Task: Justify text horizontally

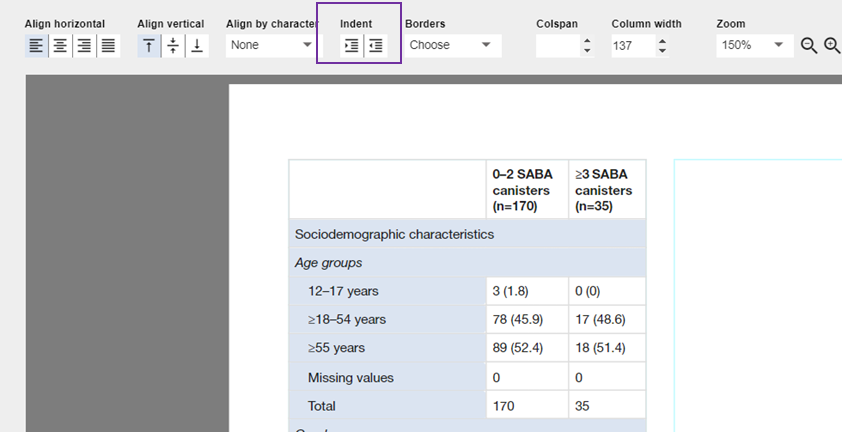Action: [109, 46]
